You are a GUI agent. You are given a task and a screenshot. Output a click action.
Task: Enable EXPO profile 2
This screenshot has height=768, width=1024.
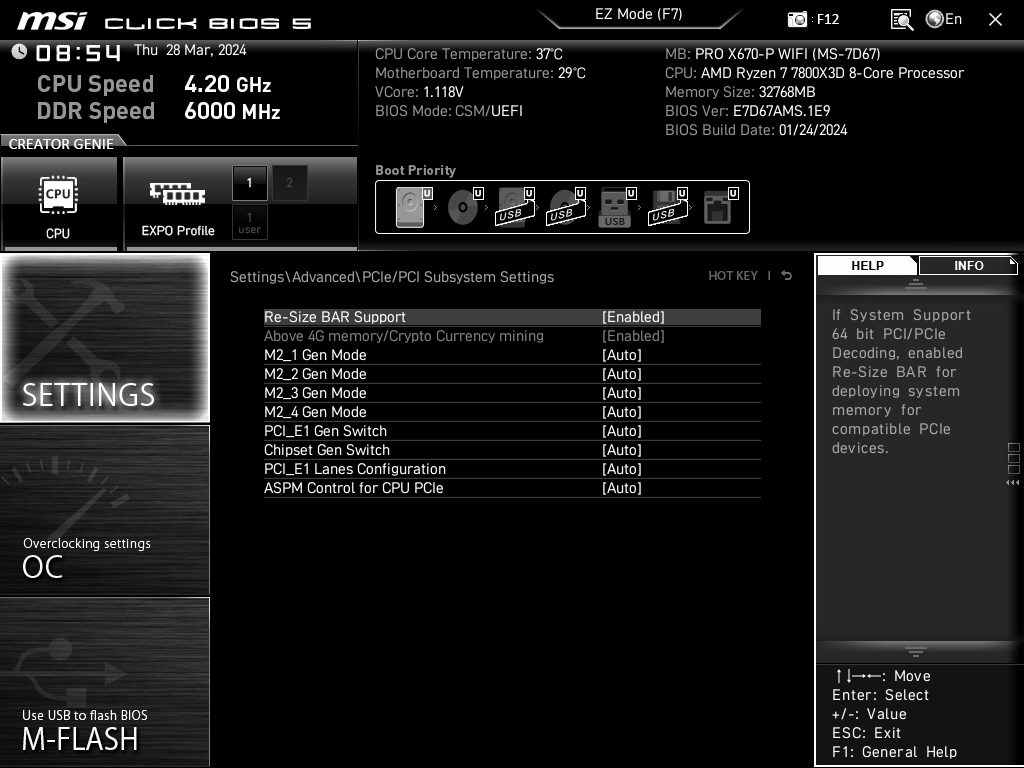point(289,183)
